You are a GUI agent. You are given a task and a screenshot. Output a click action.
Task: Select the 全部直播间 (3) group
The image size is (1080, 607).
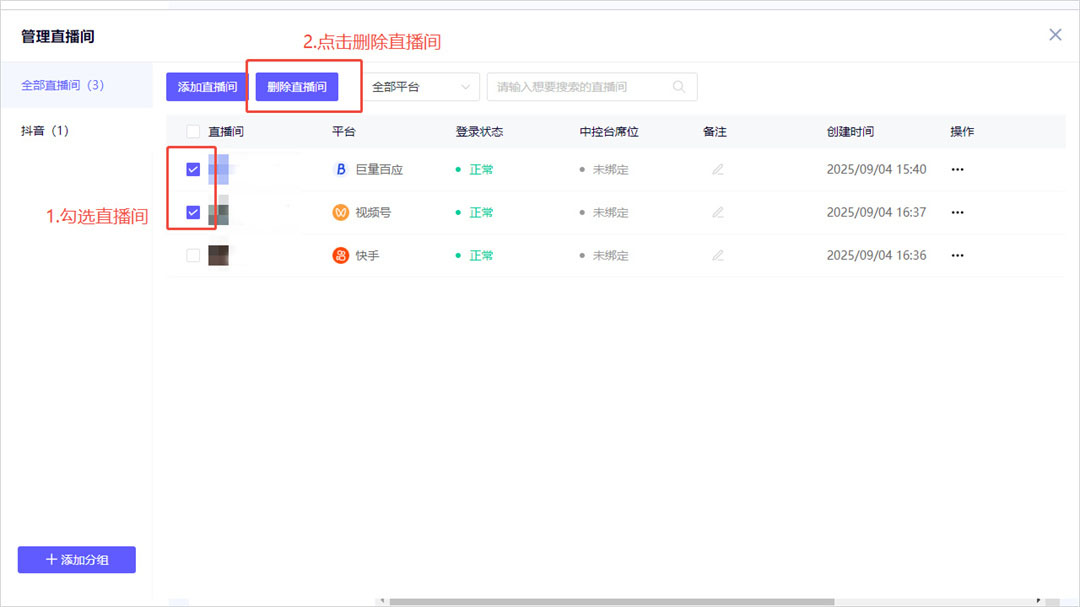(63, 86)
